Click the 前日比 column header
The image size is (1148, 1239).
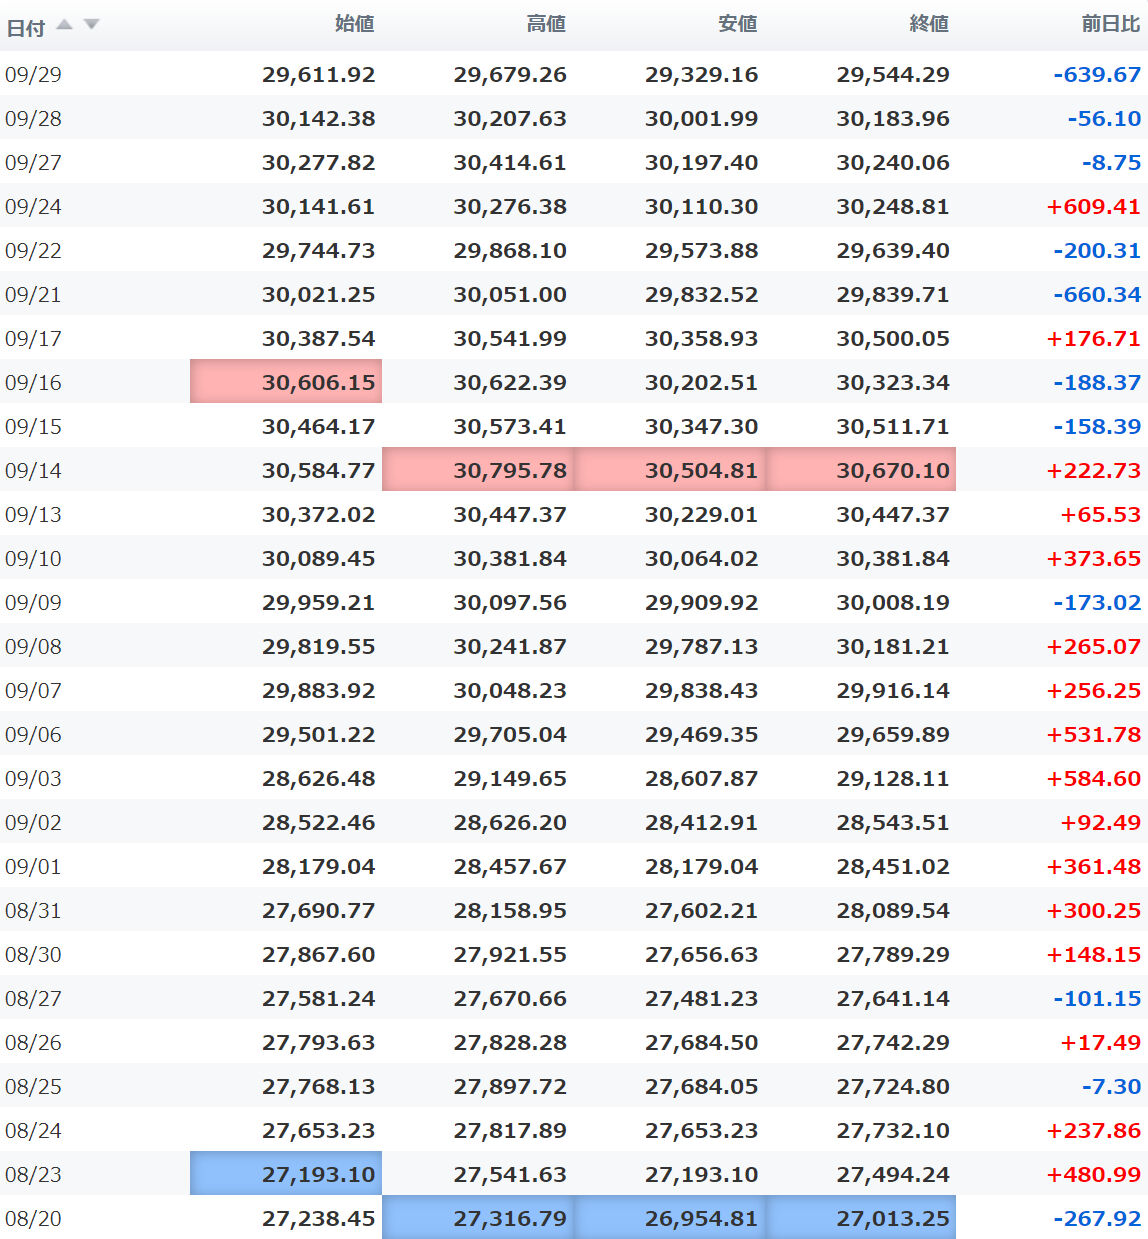click(x=1111, y=24)
